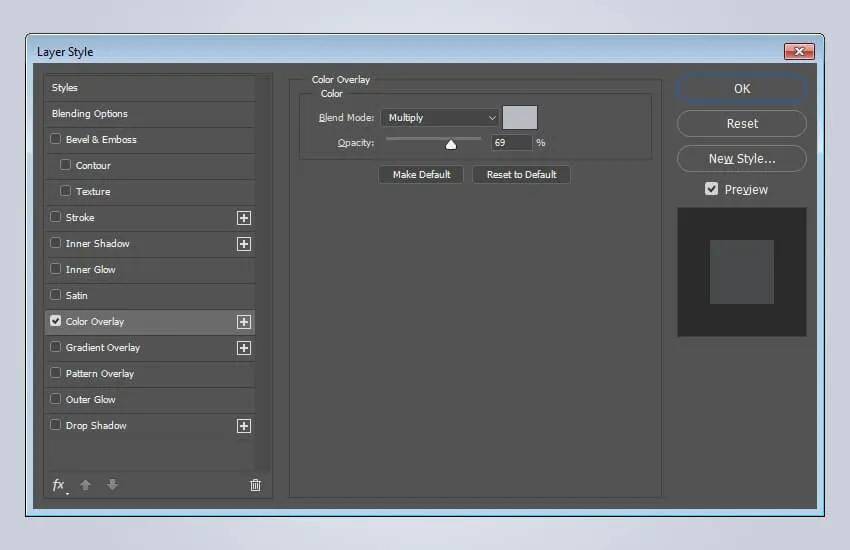Click the delete effect trash icon

coord(255,485)
